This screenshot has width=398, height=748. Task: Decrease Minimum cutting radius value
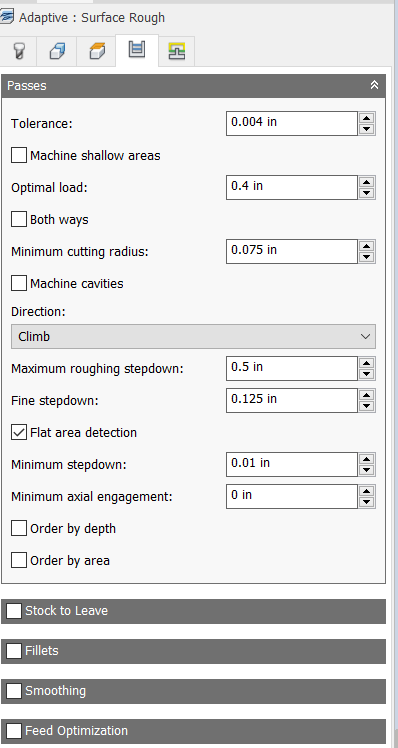click(367, 257)
